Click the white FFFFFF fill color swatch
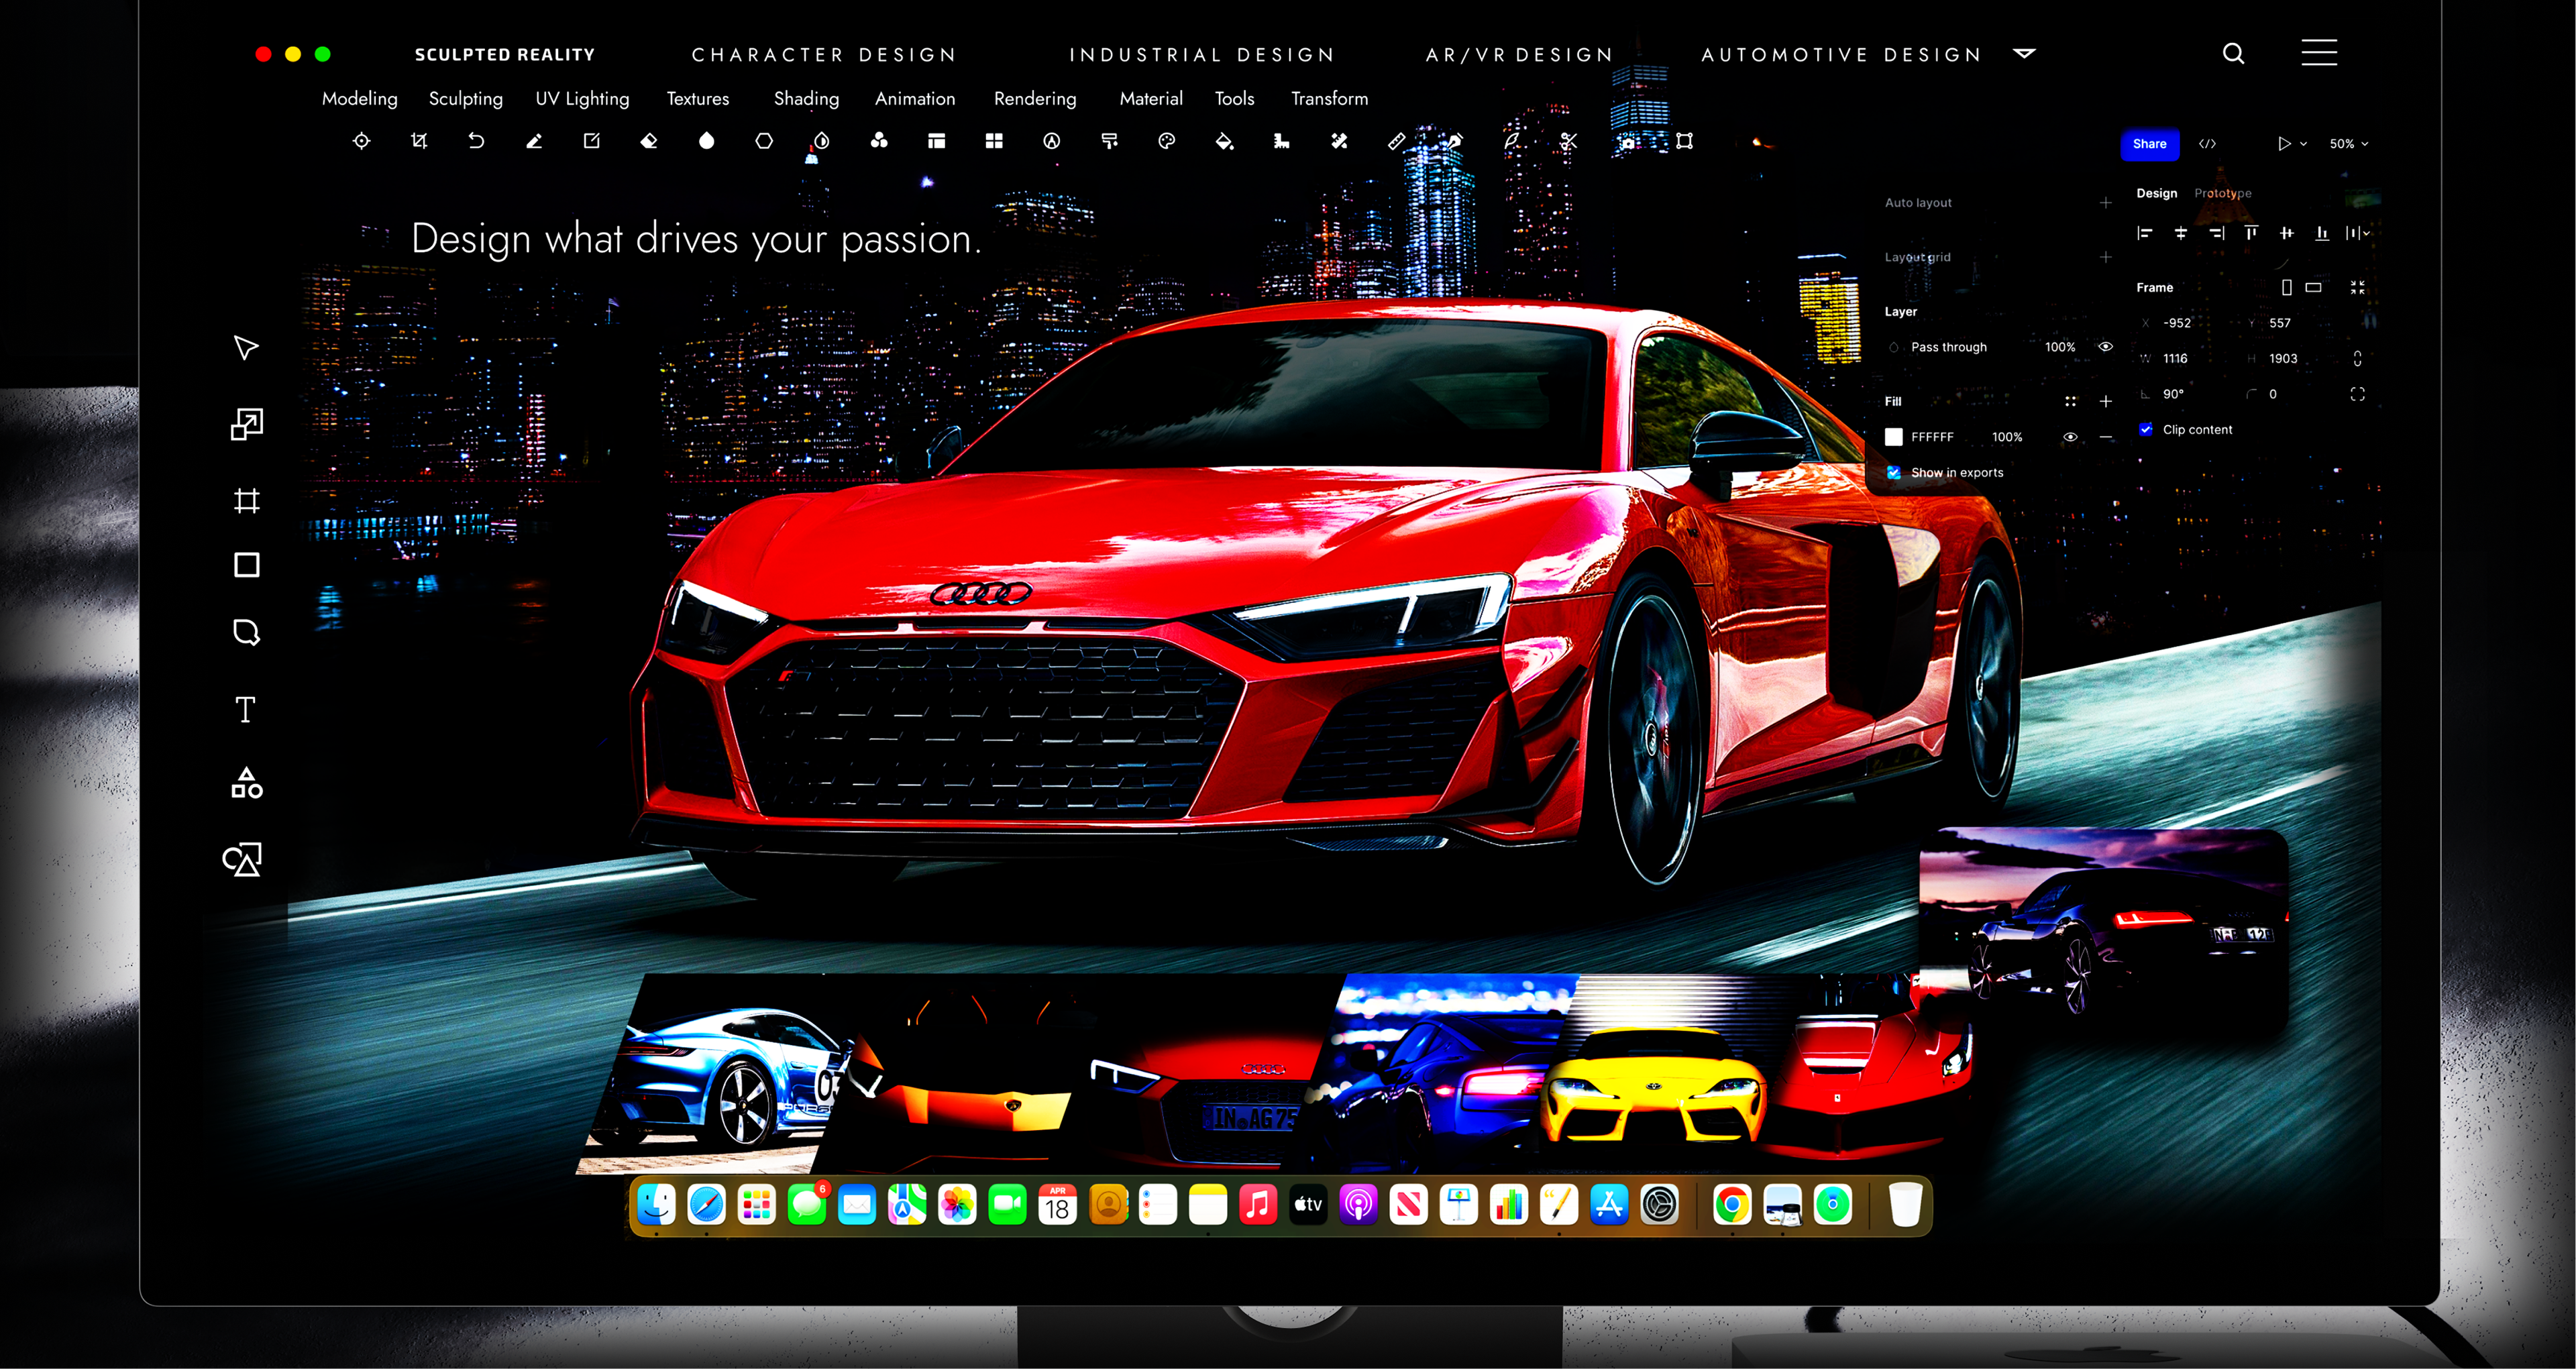The width and height of the screenshot is (2576, 1369). tap(1894, 437)
